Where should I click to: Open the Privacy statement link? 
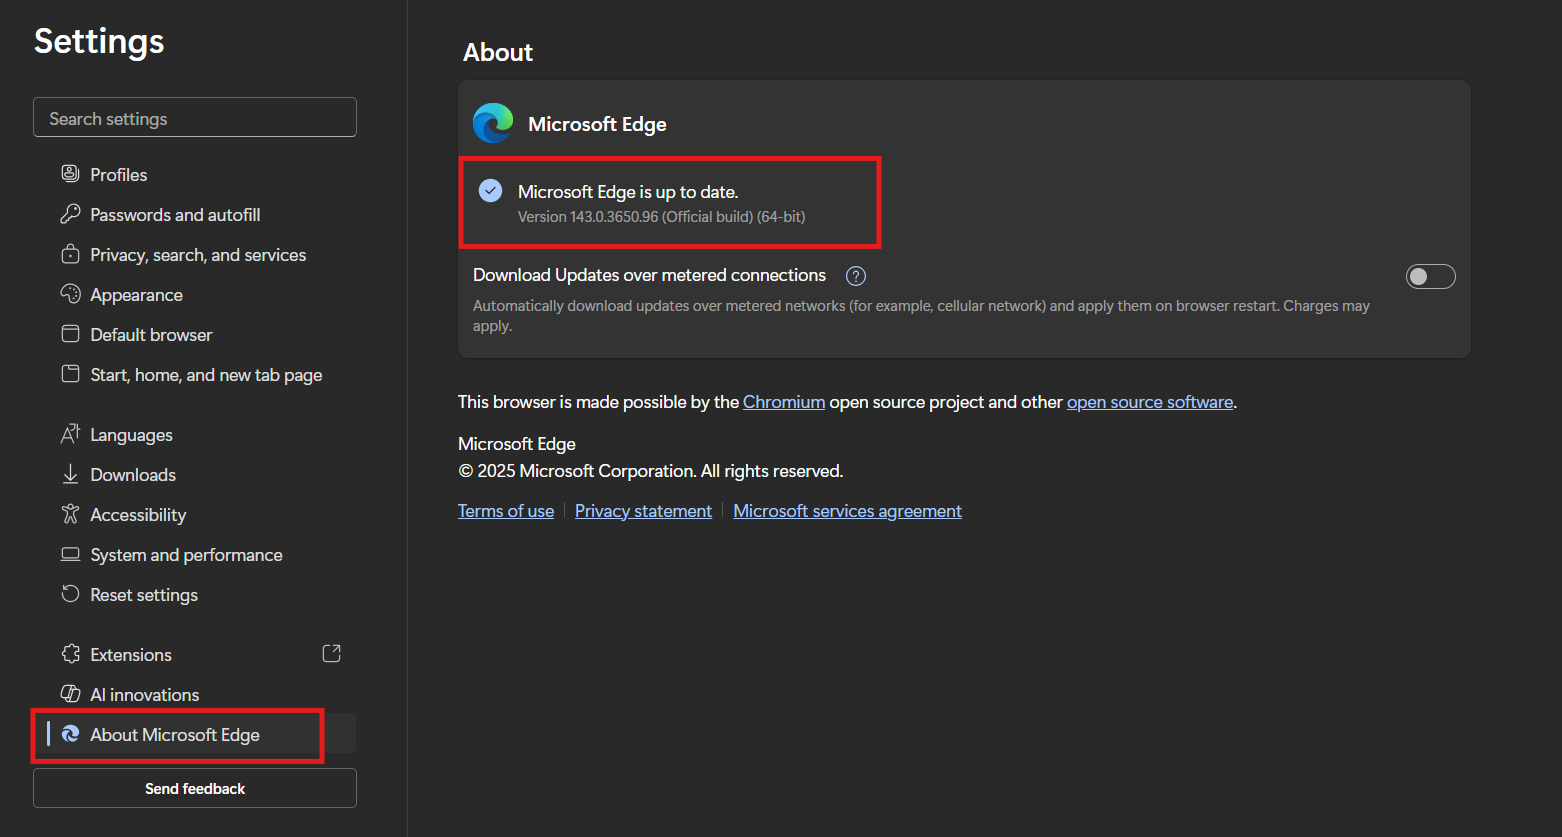coord(643,511)
